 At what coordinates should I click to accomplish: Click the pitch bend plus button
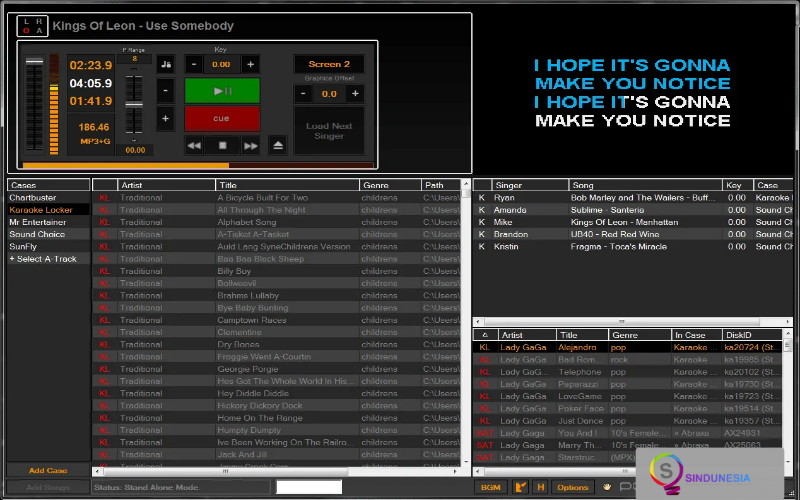click(x=165, y=118)
